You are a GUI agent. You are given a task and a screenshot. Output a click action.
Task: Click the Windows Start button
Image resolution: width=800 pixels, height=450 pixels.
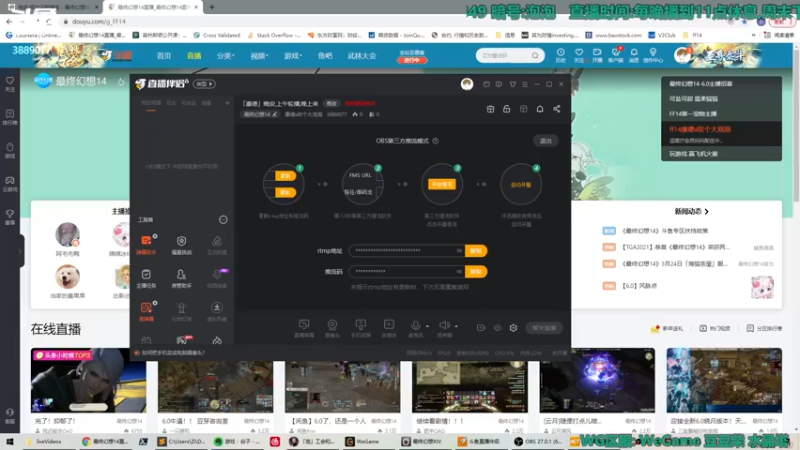click(9, 442)
